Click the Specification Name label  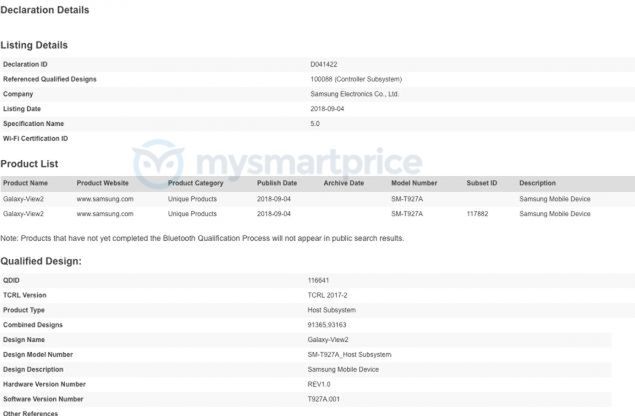(x=34, y=124)
